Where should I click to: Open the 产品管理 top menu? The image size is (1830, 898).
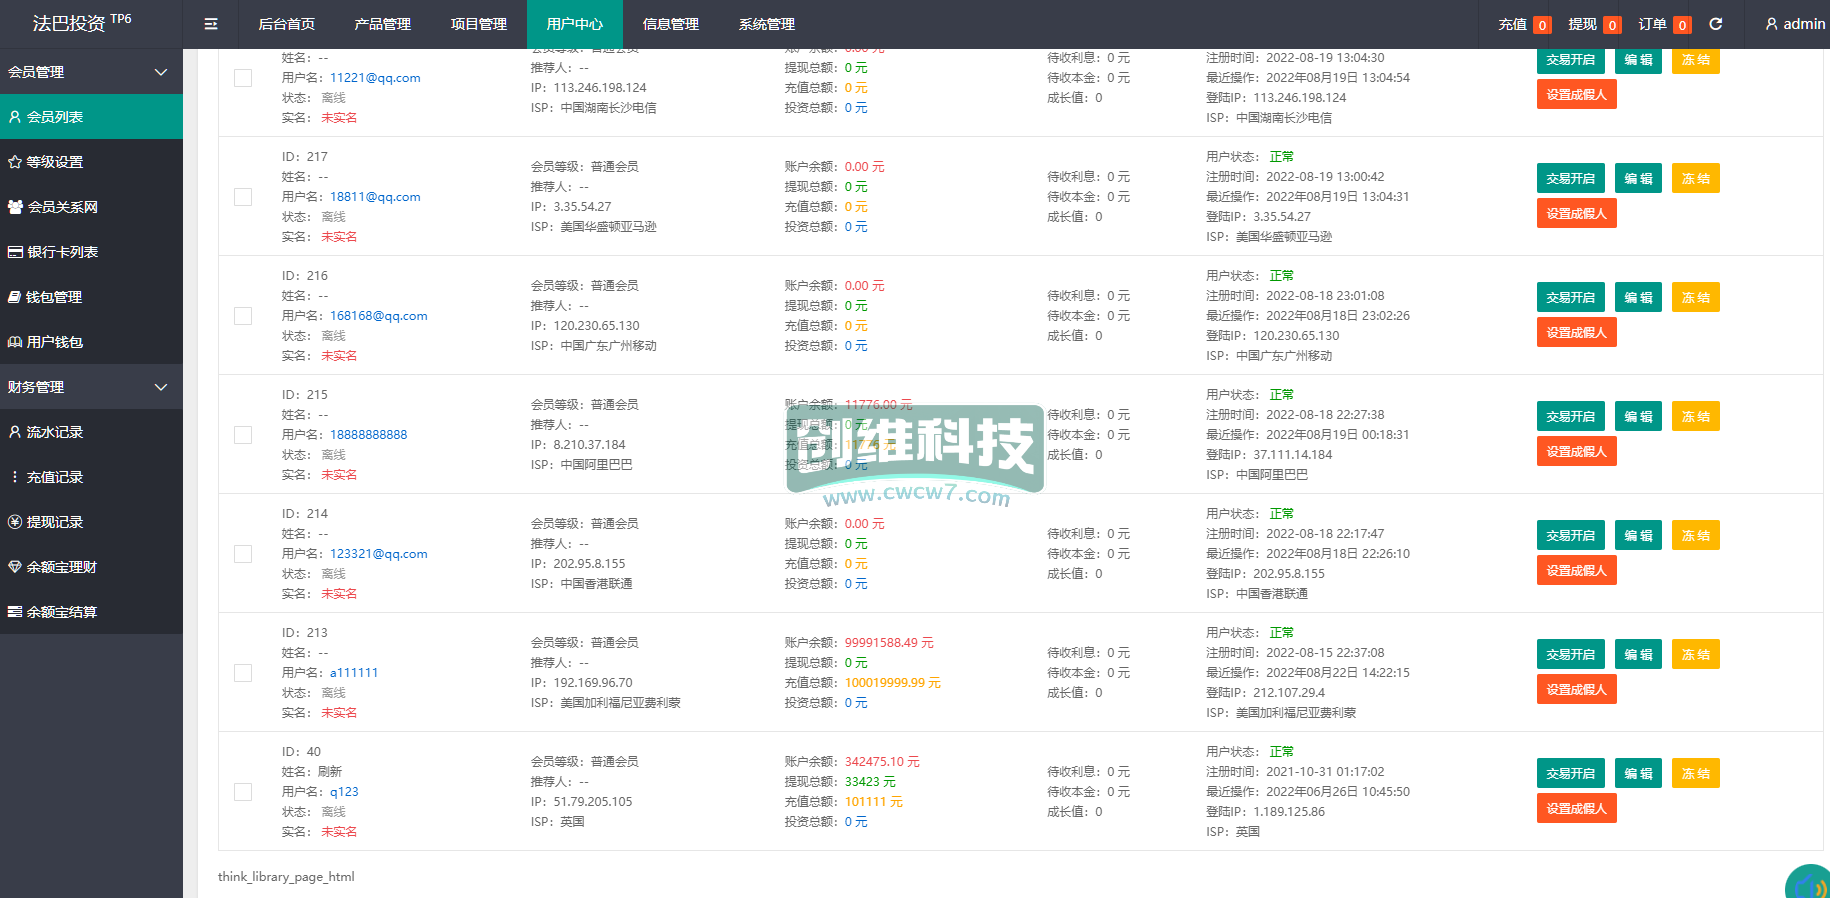coord(382,24)
